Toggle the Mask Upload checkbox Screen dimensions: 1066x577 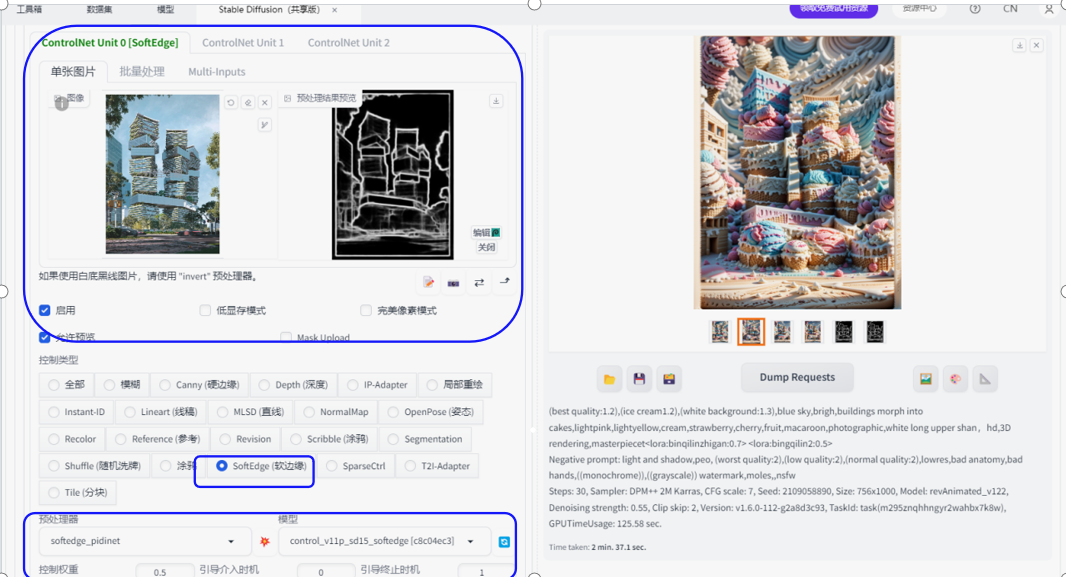pyautogui.click(x=286, y=337)
